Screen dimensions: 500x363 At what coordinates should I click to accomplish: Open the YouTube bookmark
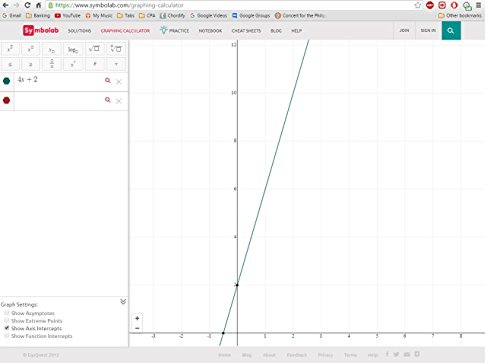point(68,15)
